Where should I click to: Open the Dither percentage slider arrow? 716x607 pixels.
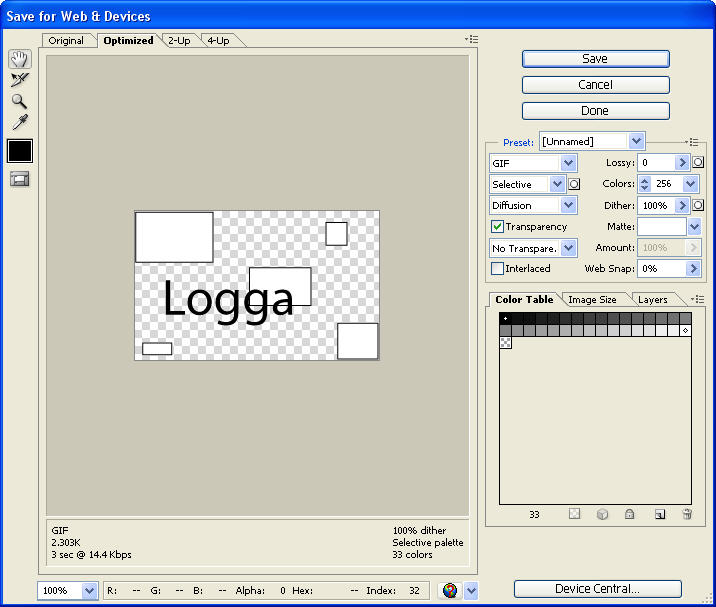pyautogui.click(x=682, y=205)
